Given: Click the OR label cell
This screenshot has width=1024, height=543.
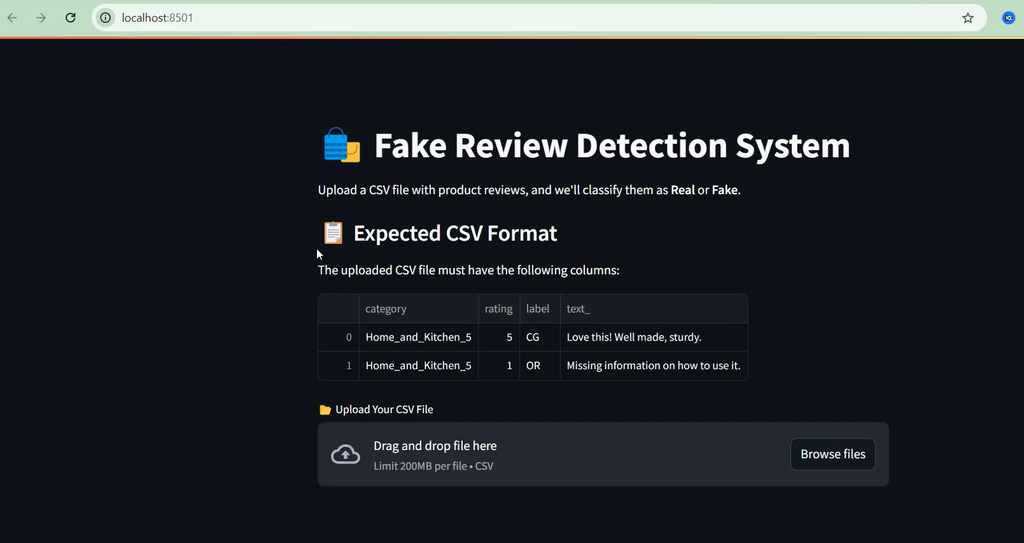Looking at the screenshot, I should pos(539,365).
